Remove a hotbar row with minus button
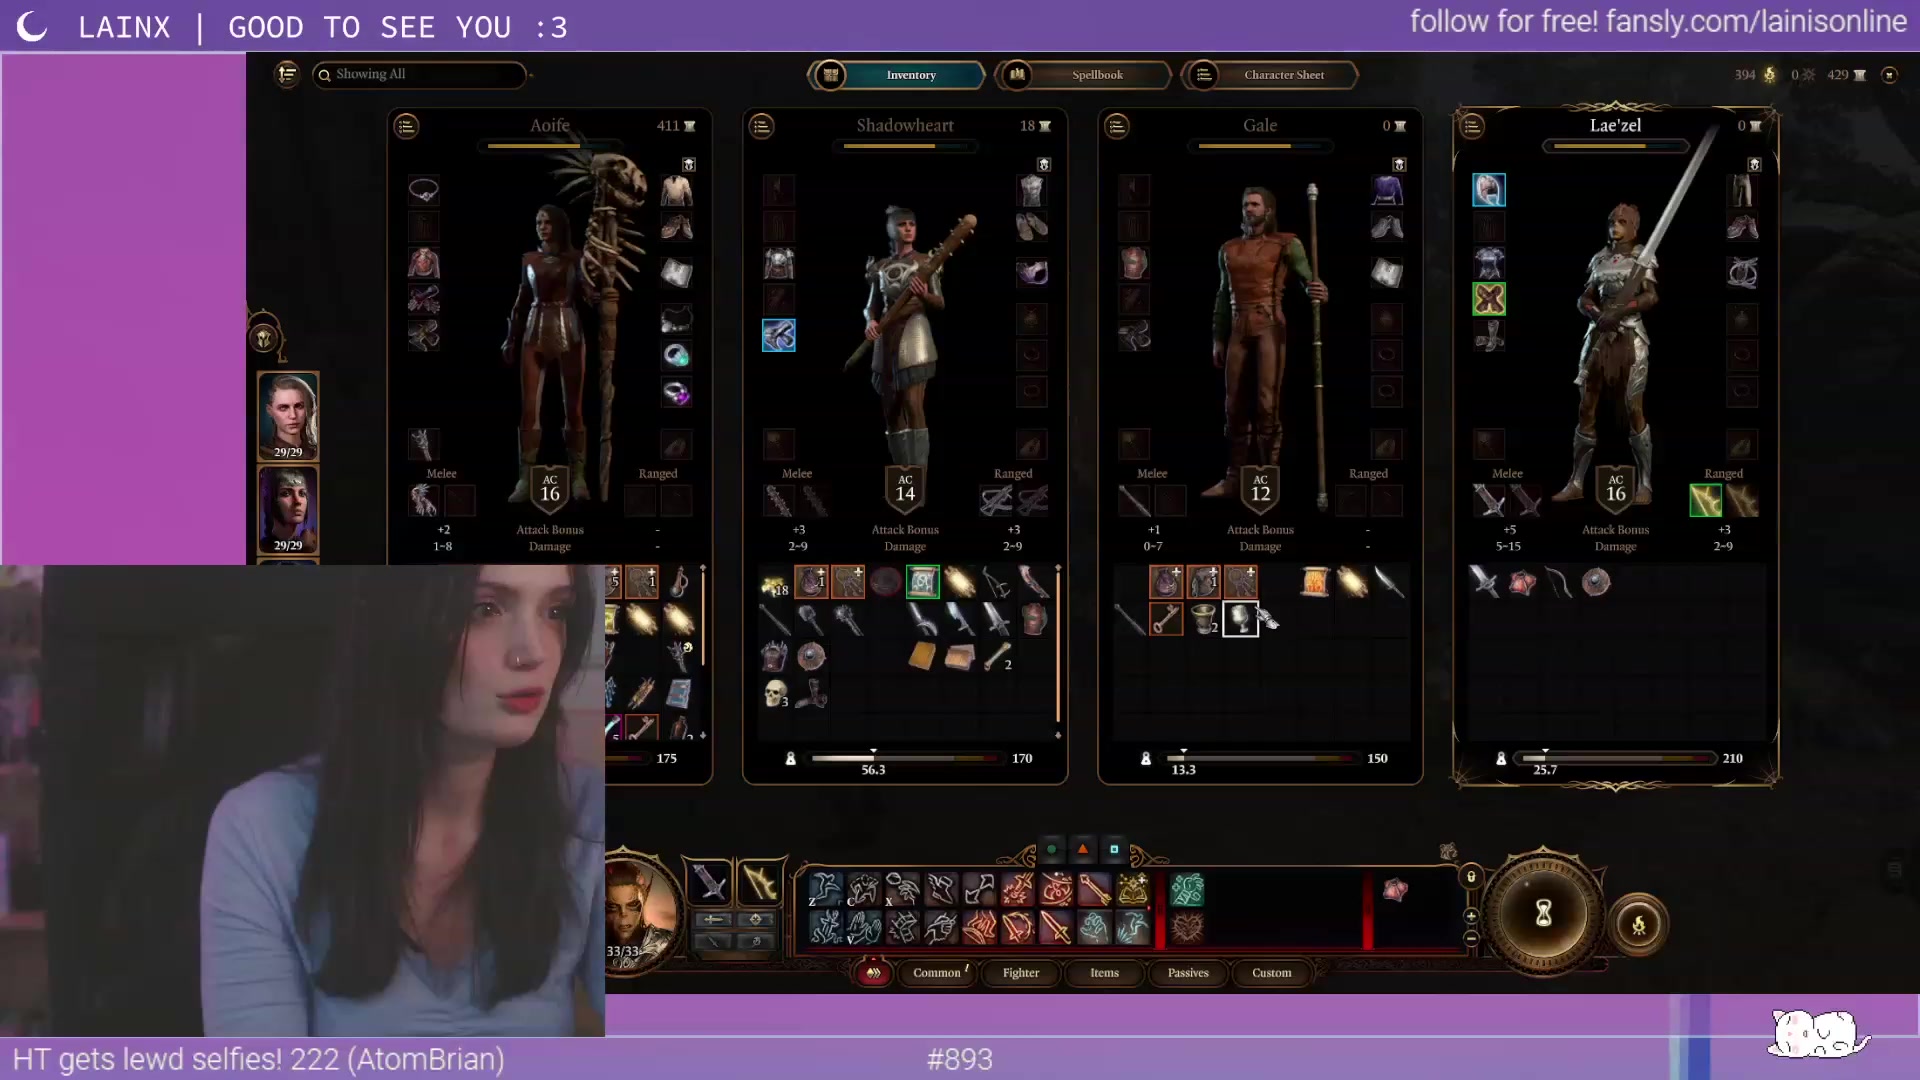This screenshot has height=1080, width=1920. tap(1471, 938)
